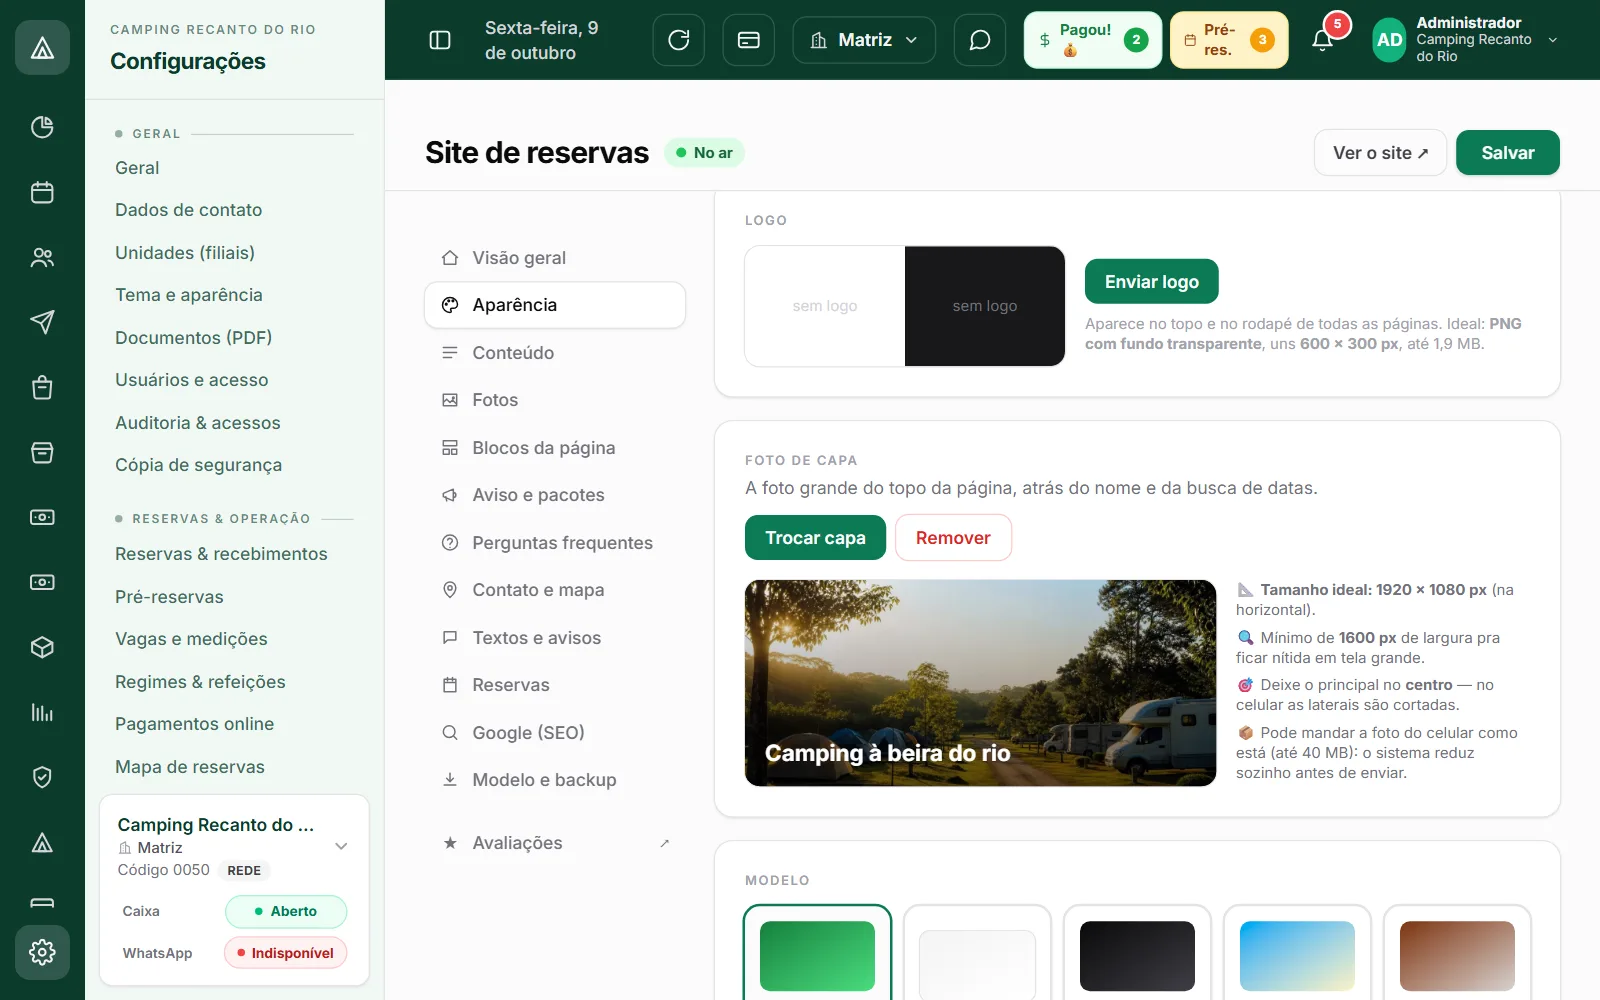Click the Remover cover button
This screenshot has height=1000, width=1600.
click(x=953, y=538)
